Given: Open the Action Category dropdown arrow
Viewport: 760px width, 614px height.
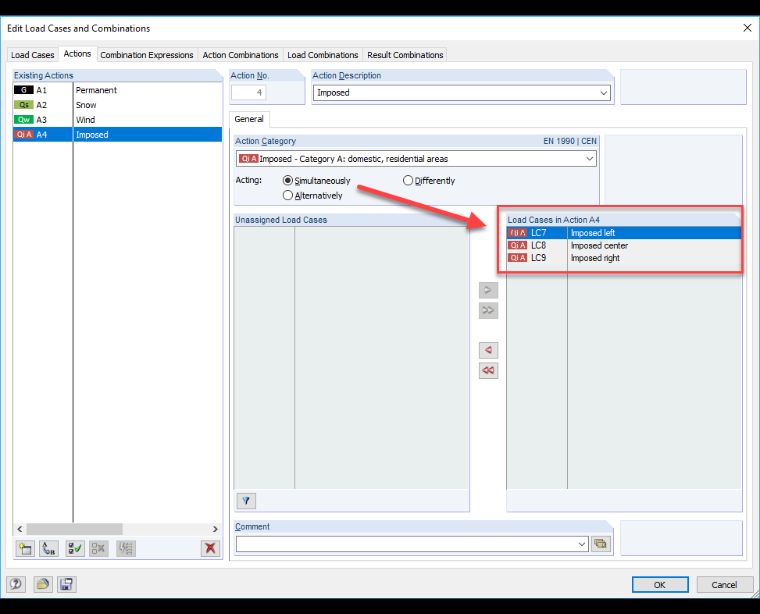Looking at the screenshot, I should (x=589, y=159).
